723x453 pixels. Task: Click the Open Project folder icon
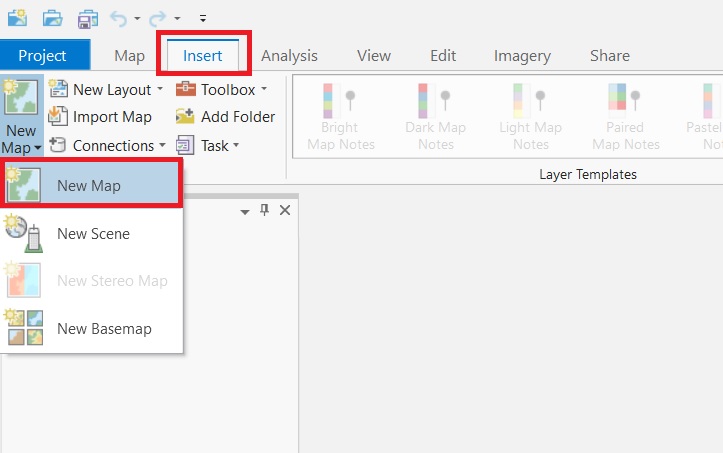[52, 18]
